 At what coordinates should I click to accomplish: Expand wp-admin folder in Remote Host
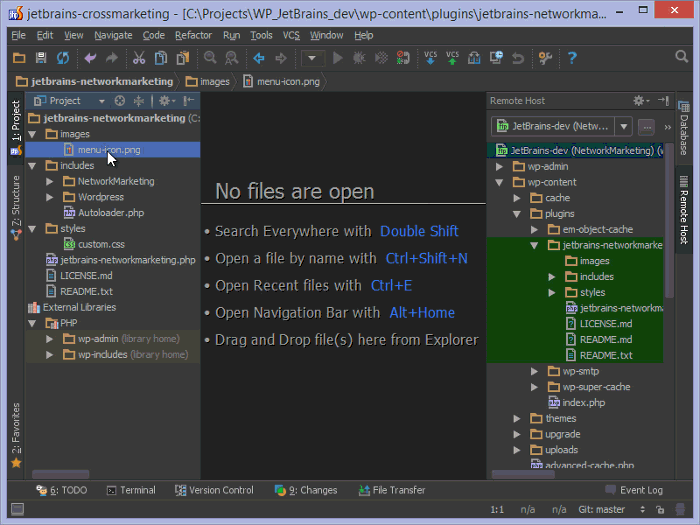(x=499, y=167)
